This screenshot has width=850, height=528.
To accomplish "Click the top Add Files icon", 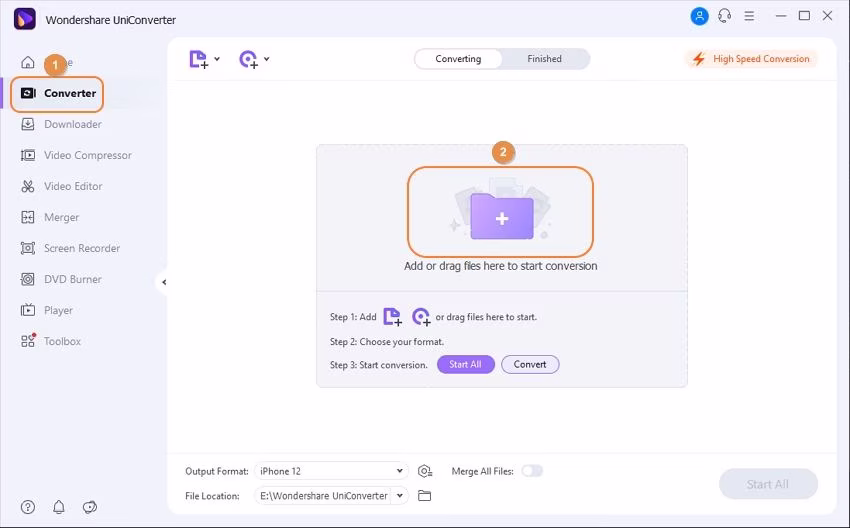I will pos(198,59).
